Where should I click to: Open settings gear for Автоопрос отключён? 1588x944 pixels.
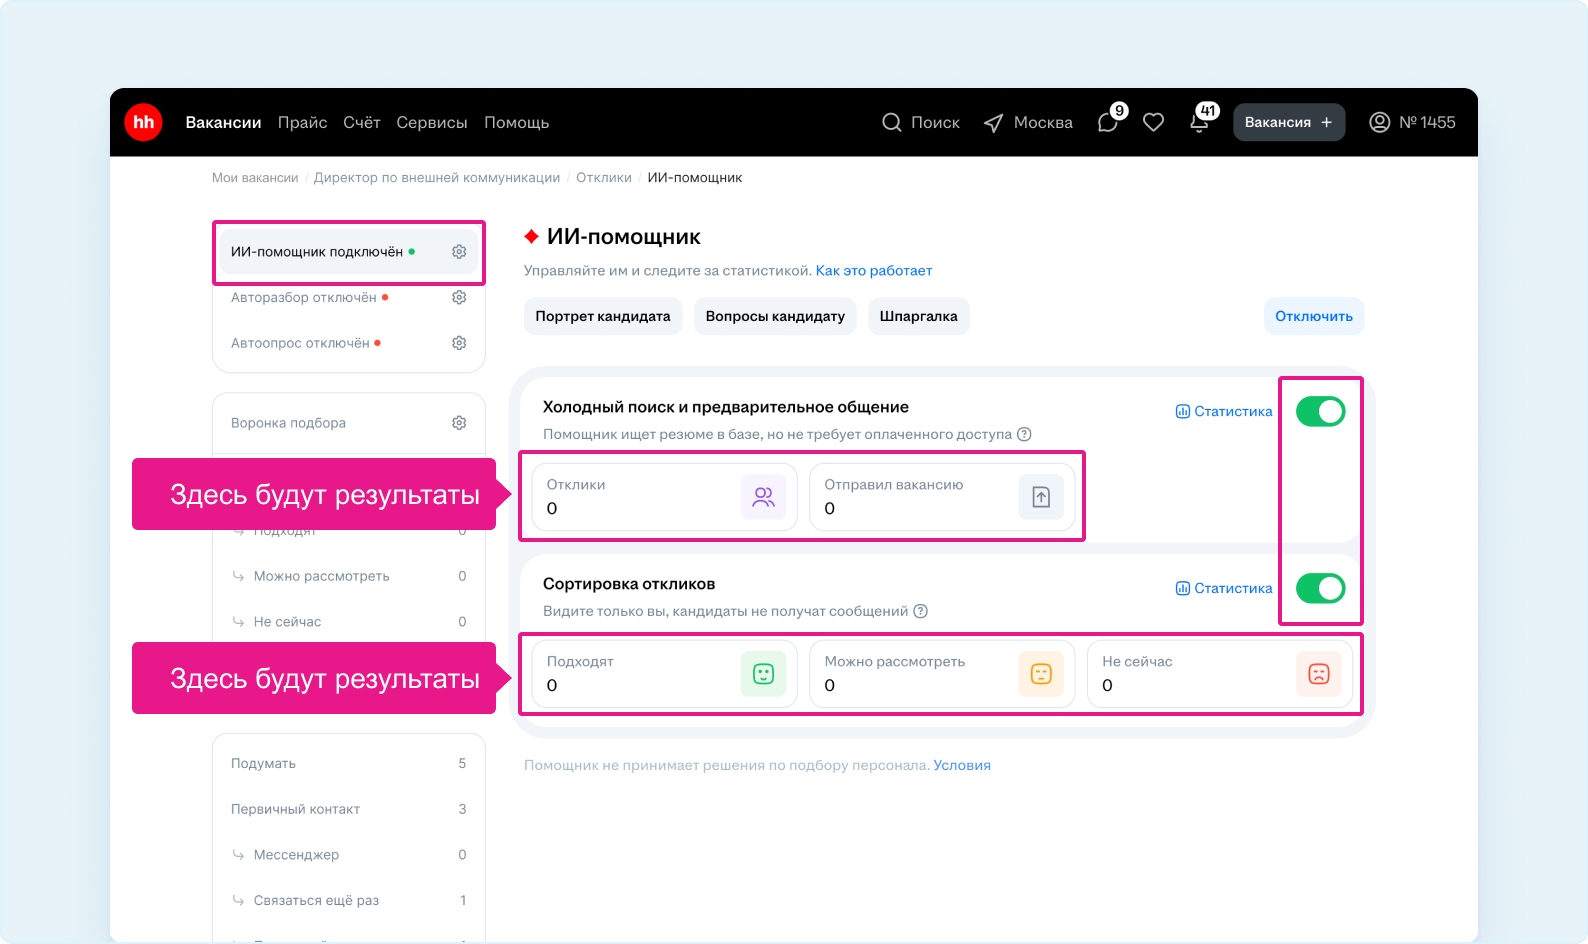(459, 343)
